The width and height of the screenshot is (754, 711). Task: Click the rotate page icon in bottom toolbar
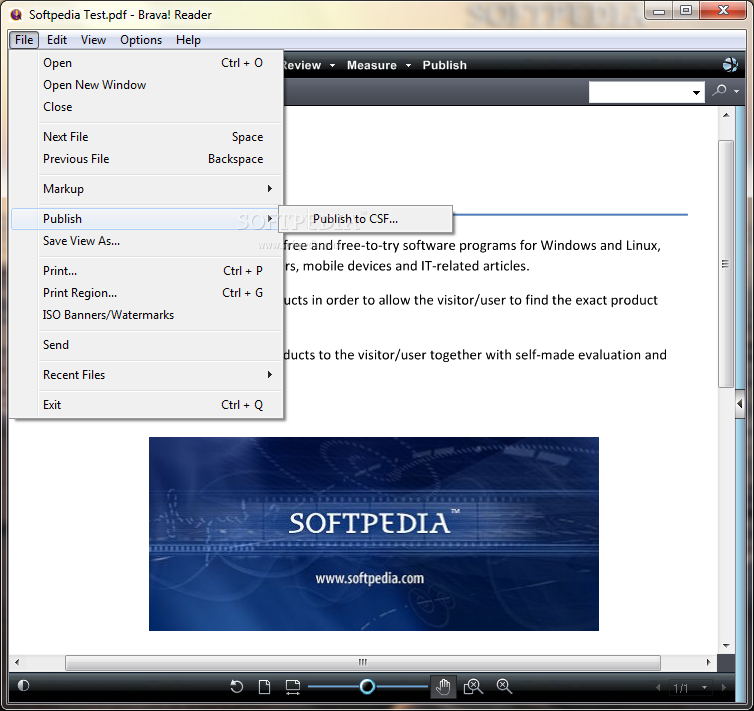(x=236, y=686)
